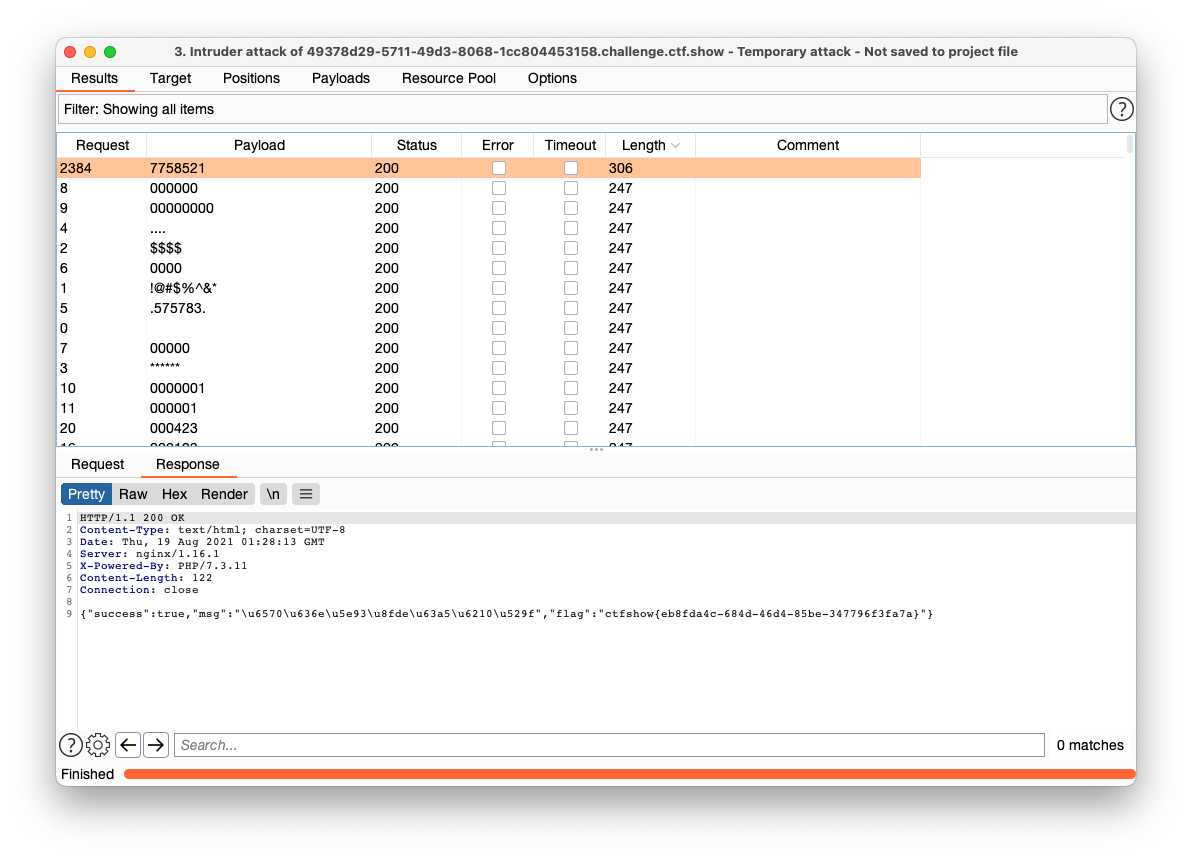Viewport: 1192px width, 860px height.
Task: Sort results by Status column header
Action: (x=416, y=145)
